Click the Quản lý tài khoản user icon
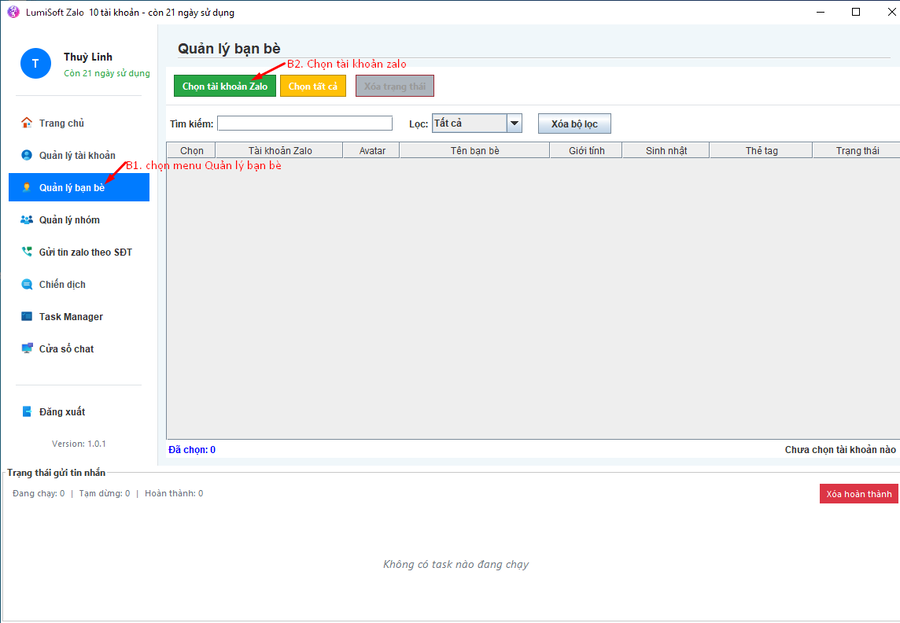900x623 pixels. [27, 155]
